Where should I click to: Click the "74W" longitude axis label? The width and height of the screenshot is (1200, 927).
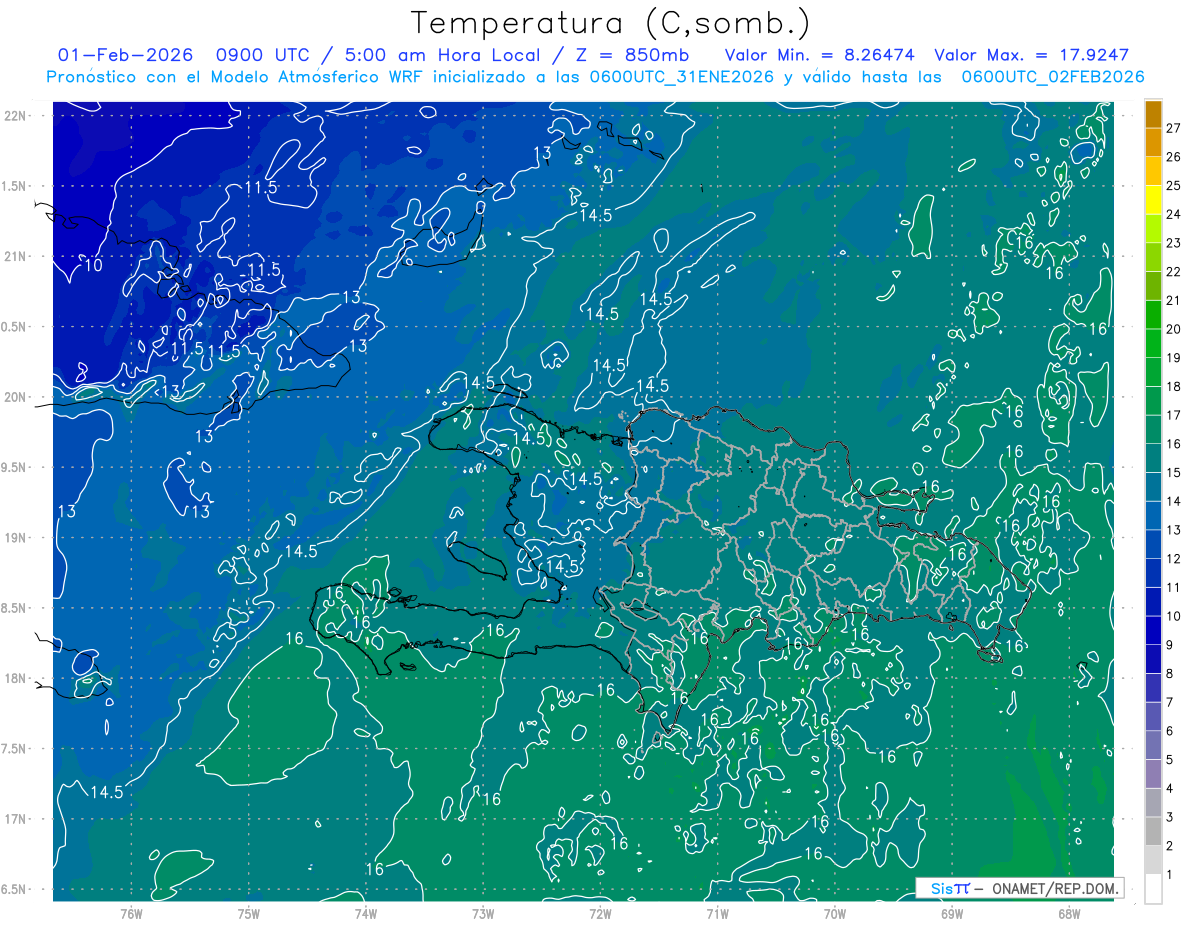366,913
